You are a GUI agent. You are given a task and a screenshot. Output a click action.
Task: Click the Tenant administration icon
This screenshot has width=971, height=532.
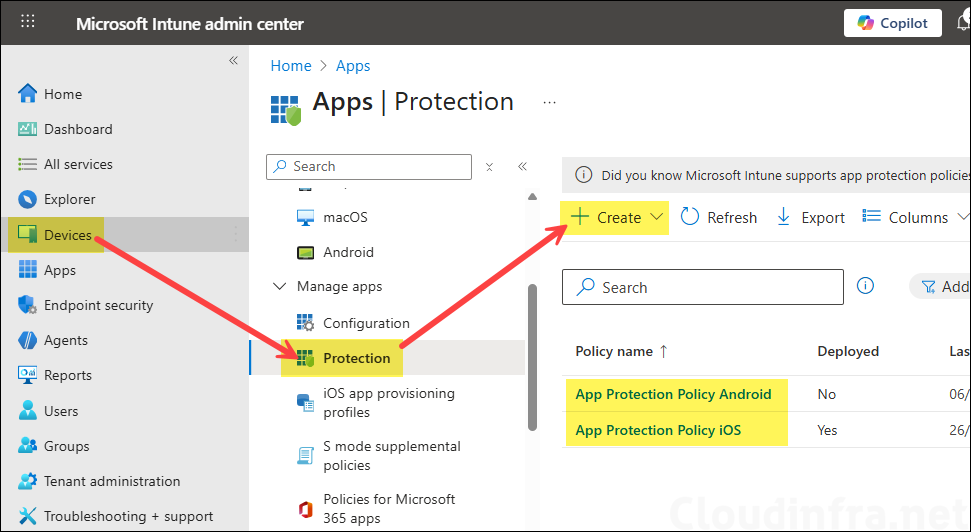tap(27, 481)
